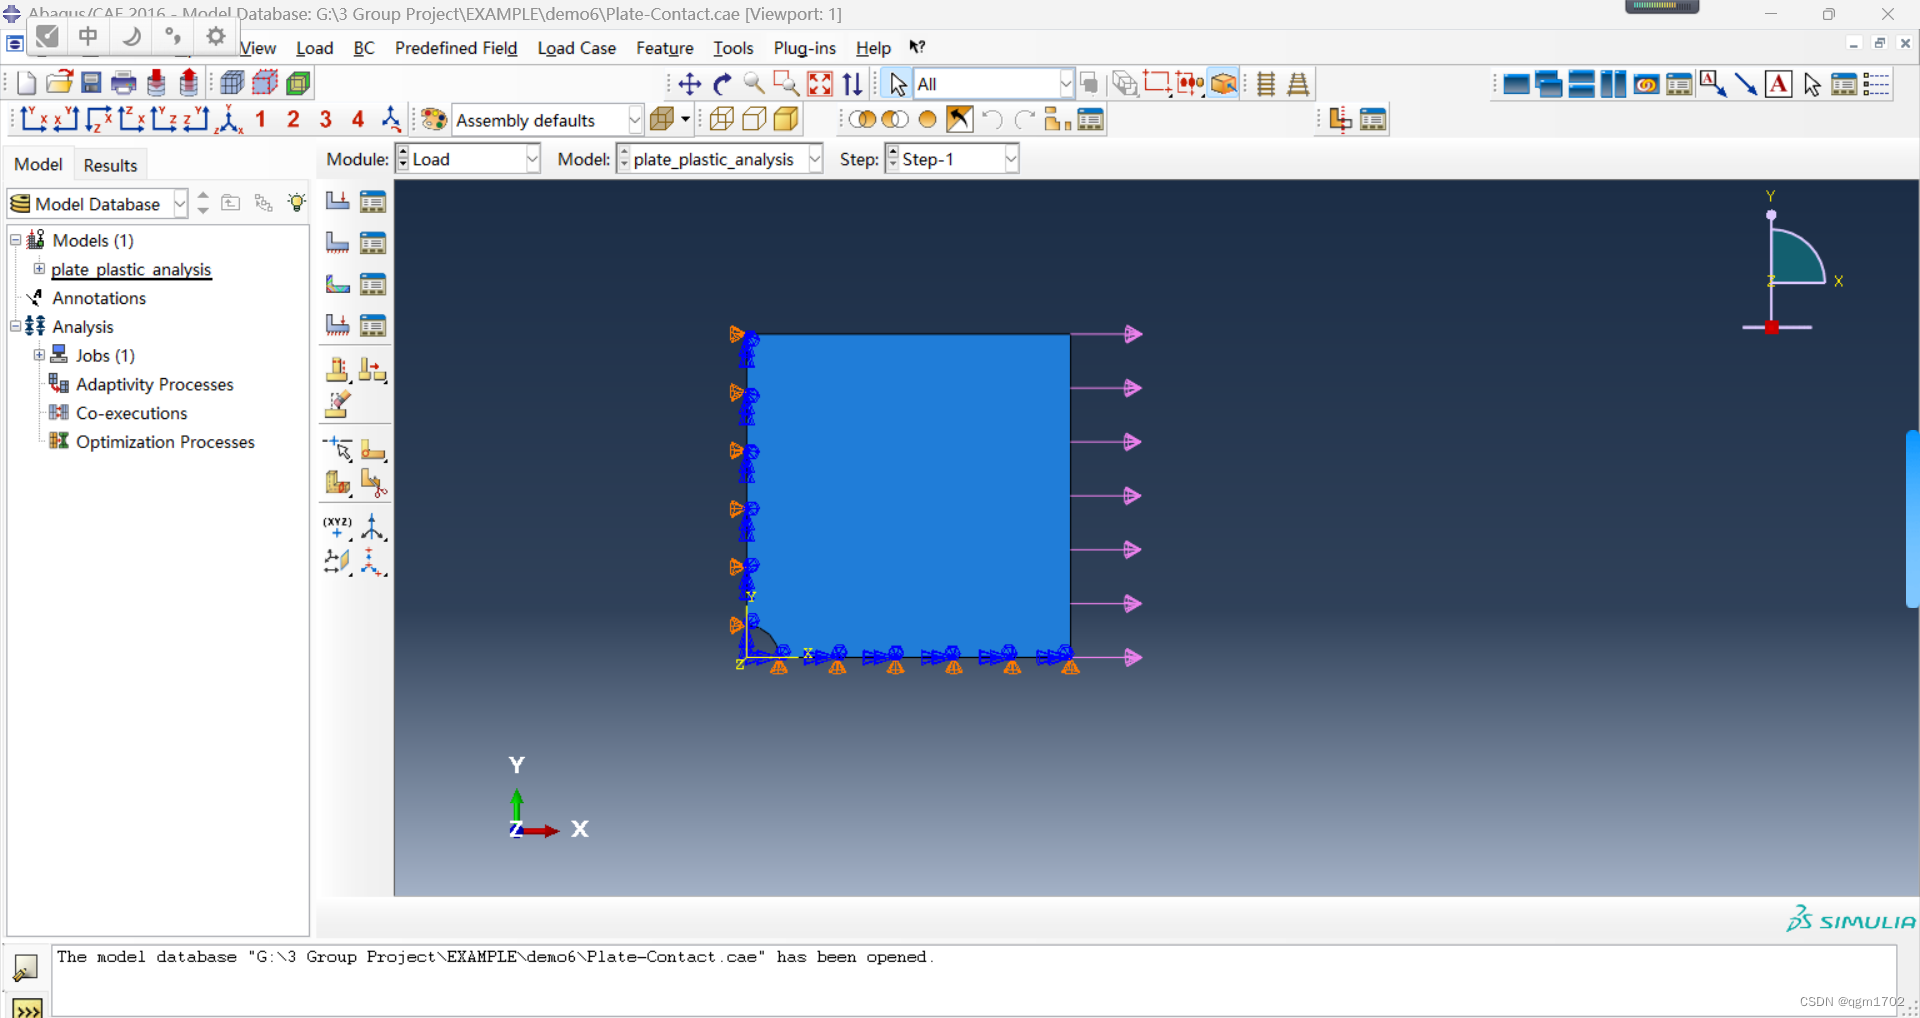Select the Box Zoom tool

pos(786,84)
